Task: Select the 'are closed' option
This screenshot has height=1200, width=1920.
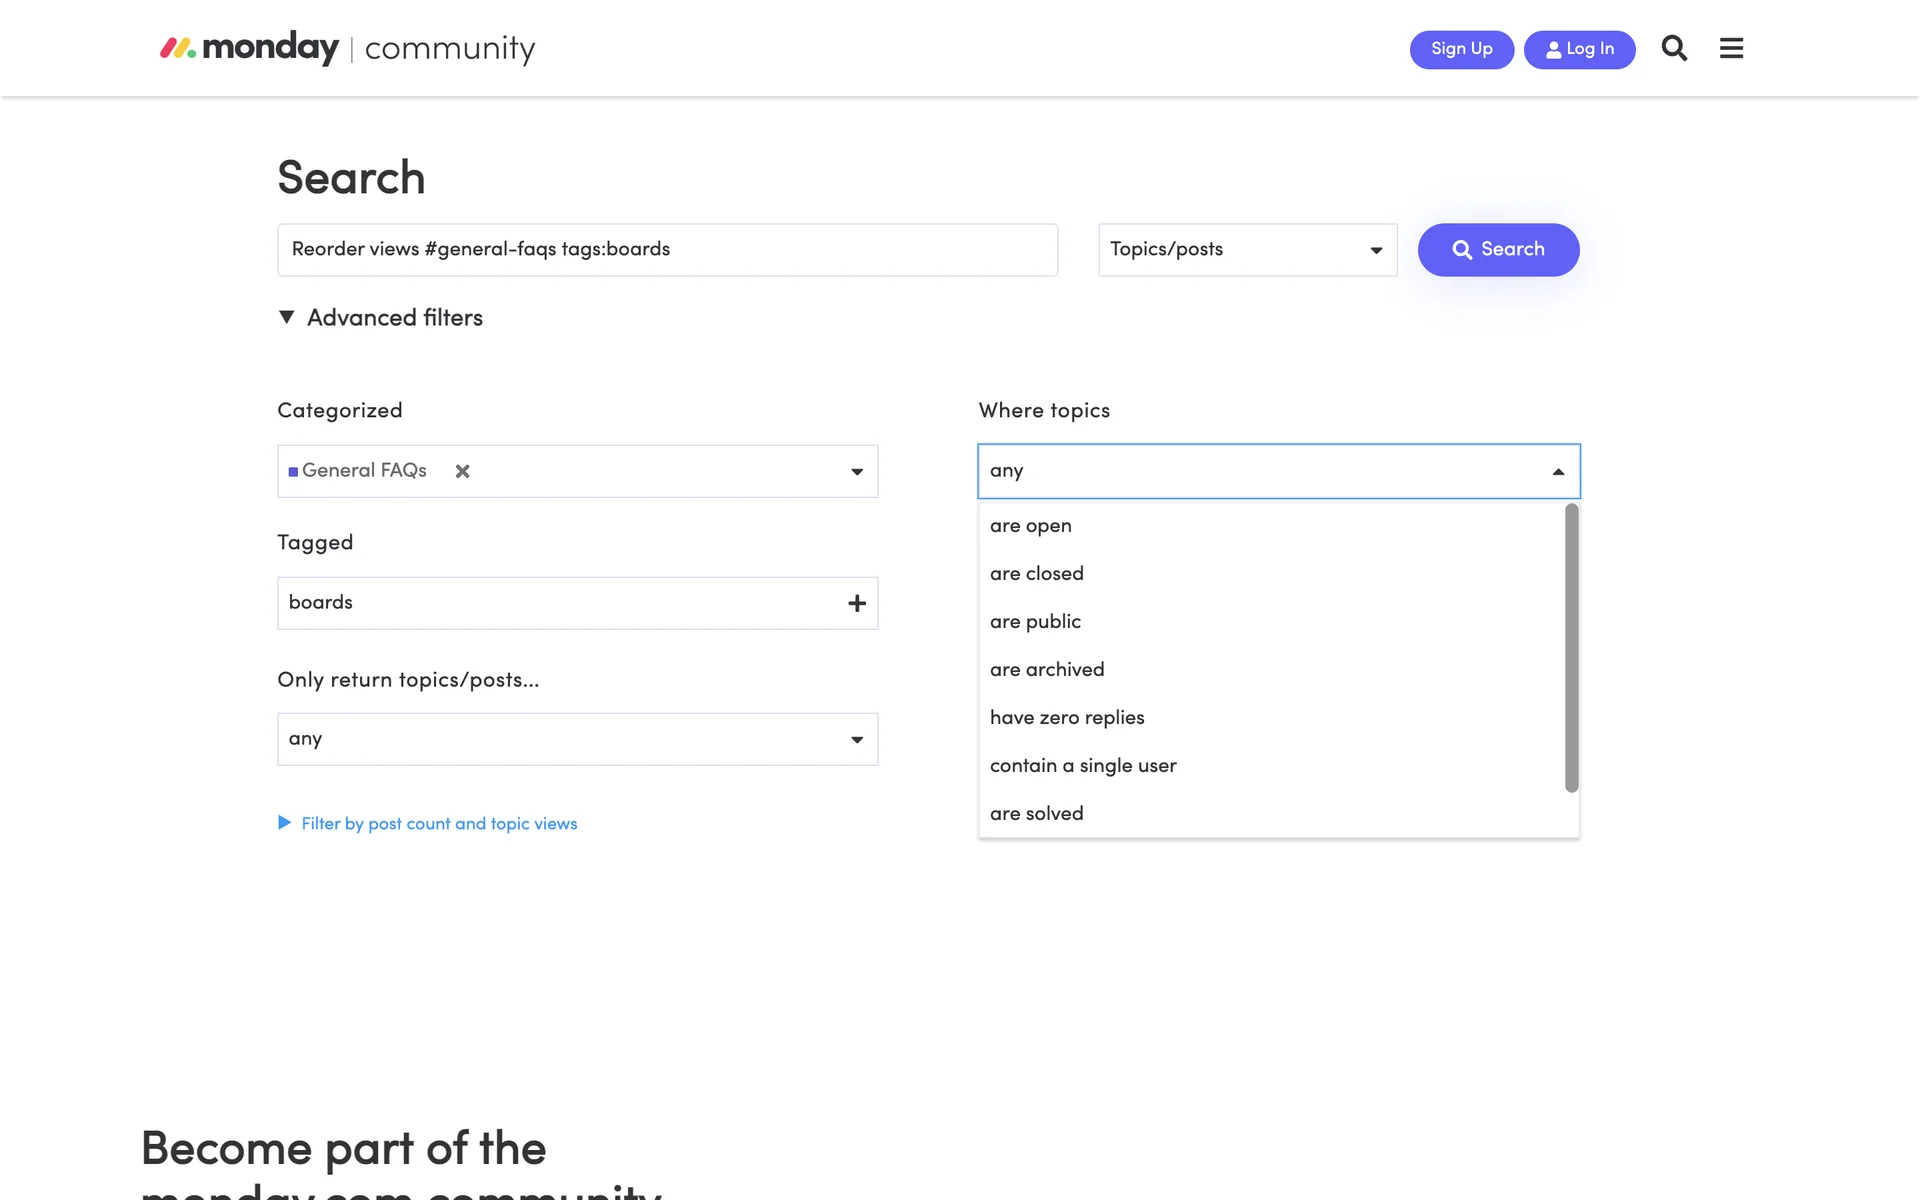Action: pos(1036,574)
